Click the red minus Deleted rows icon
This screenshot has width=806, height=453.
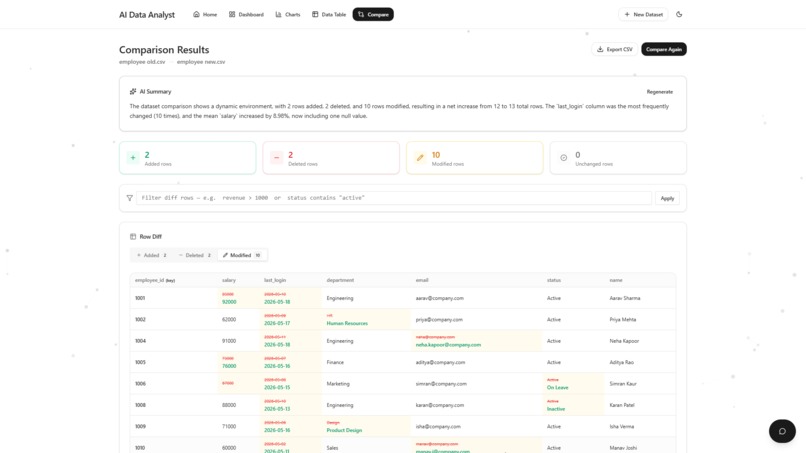tap(277, 158)
